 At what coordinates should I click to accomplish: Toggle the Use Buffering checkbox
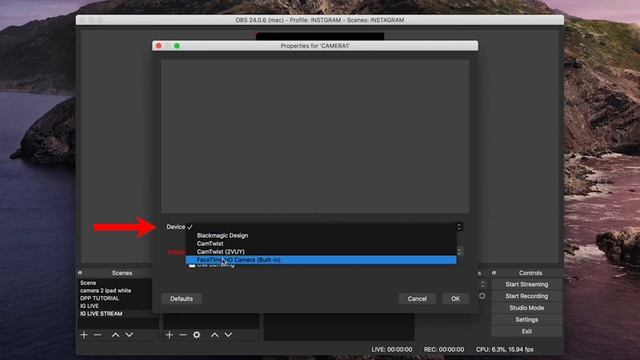[x=192, y=266]
